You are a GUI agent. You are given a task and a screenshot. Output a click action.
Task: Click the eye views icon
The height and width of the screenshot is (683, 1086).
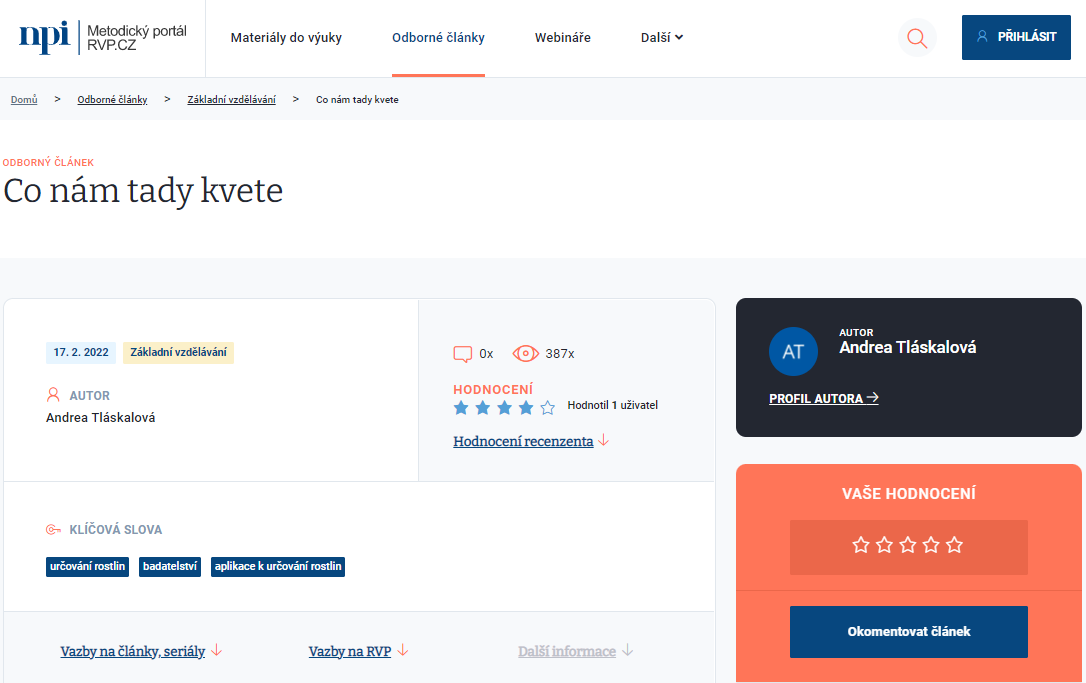coord(525,354)
